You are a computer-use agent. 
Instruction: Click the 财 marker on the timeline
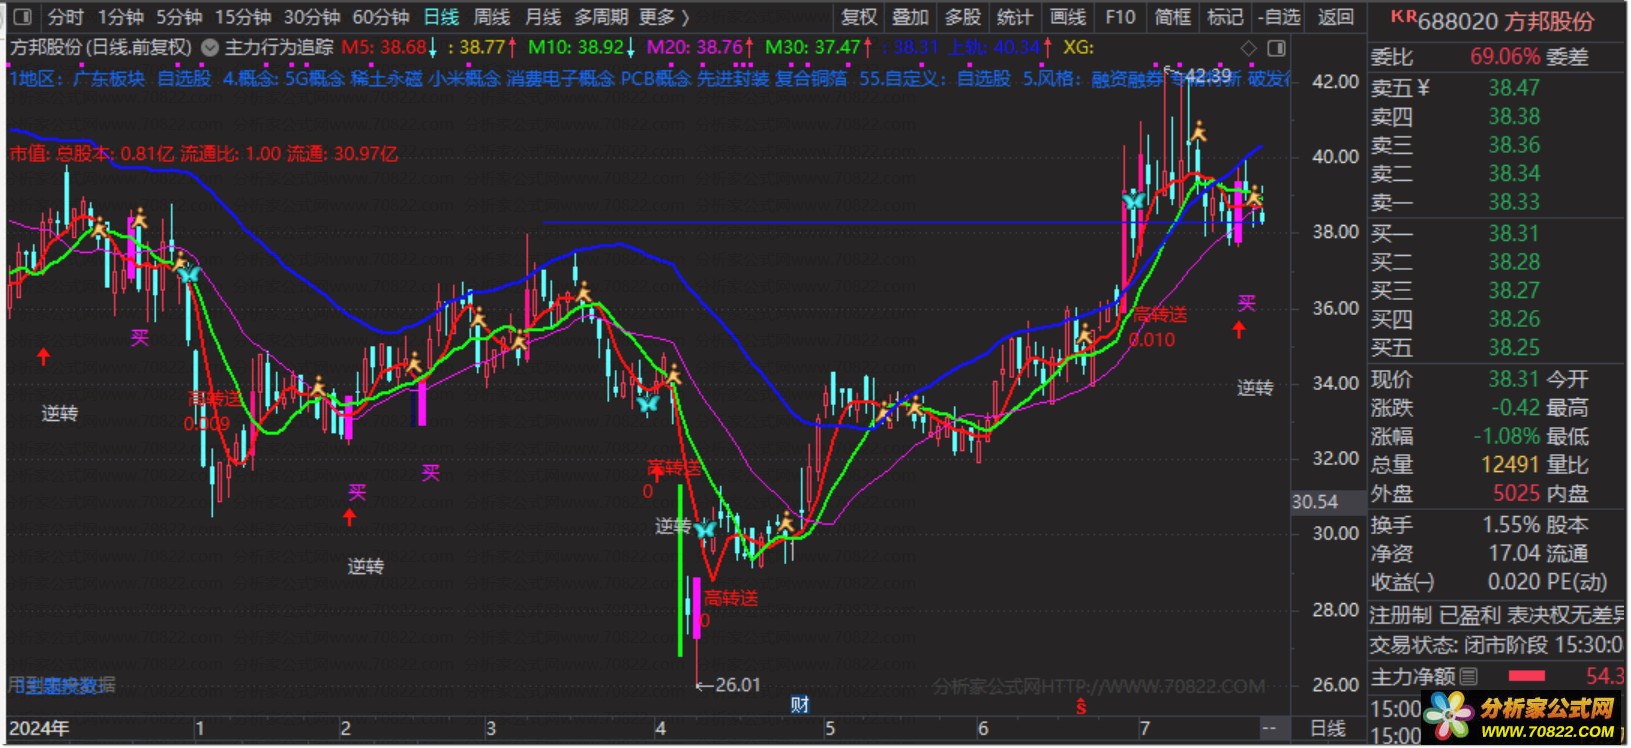[799, 705]
